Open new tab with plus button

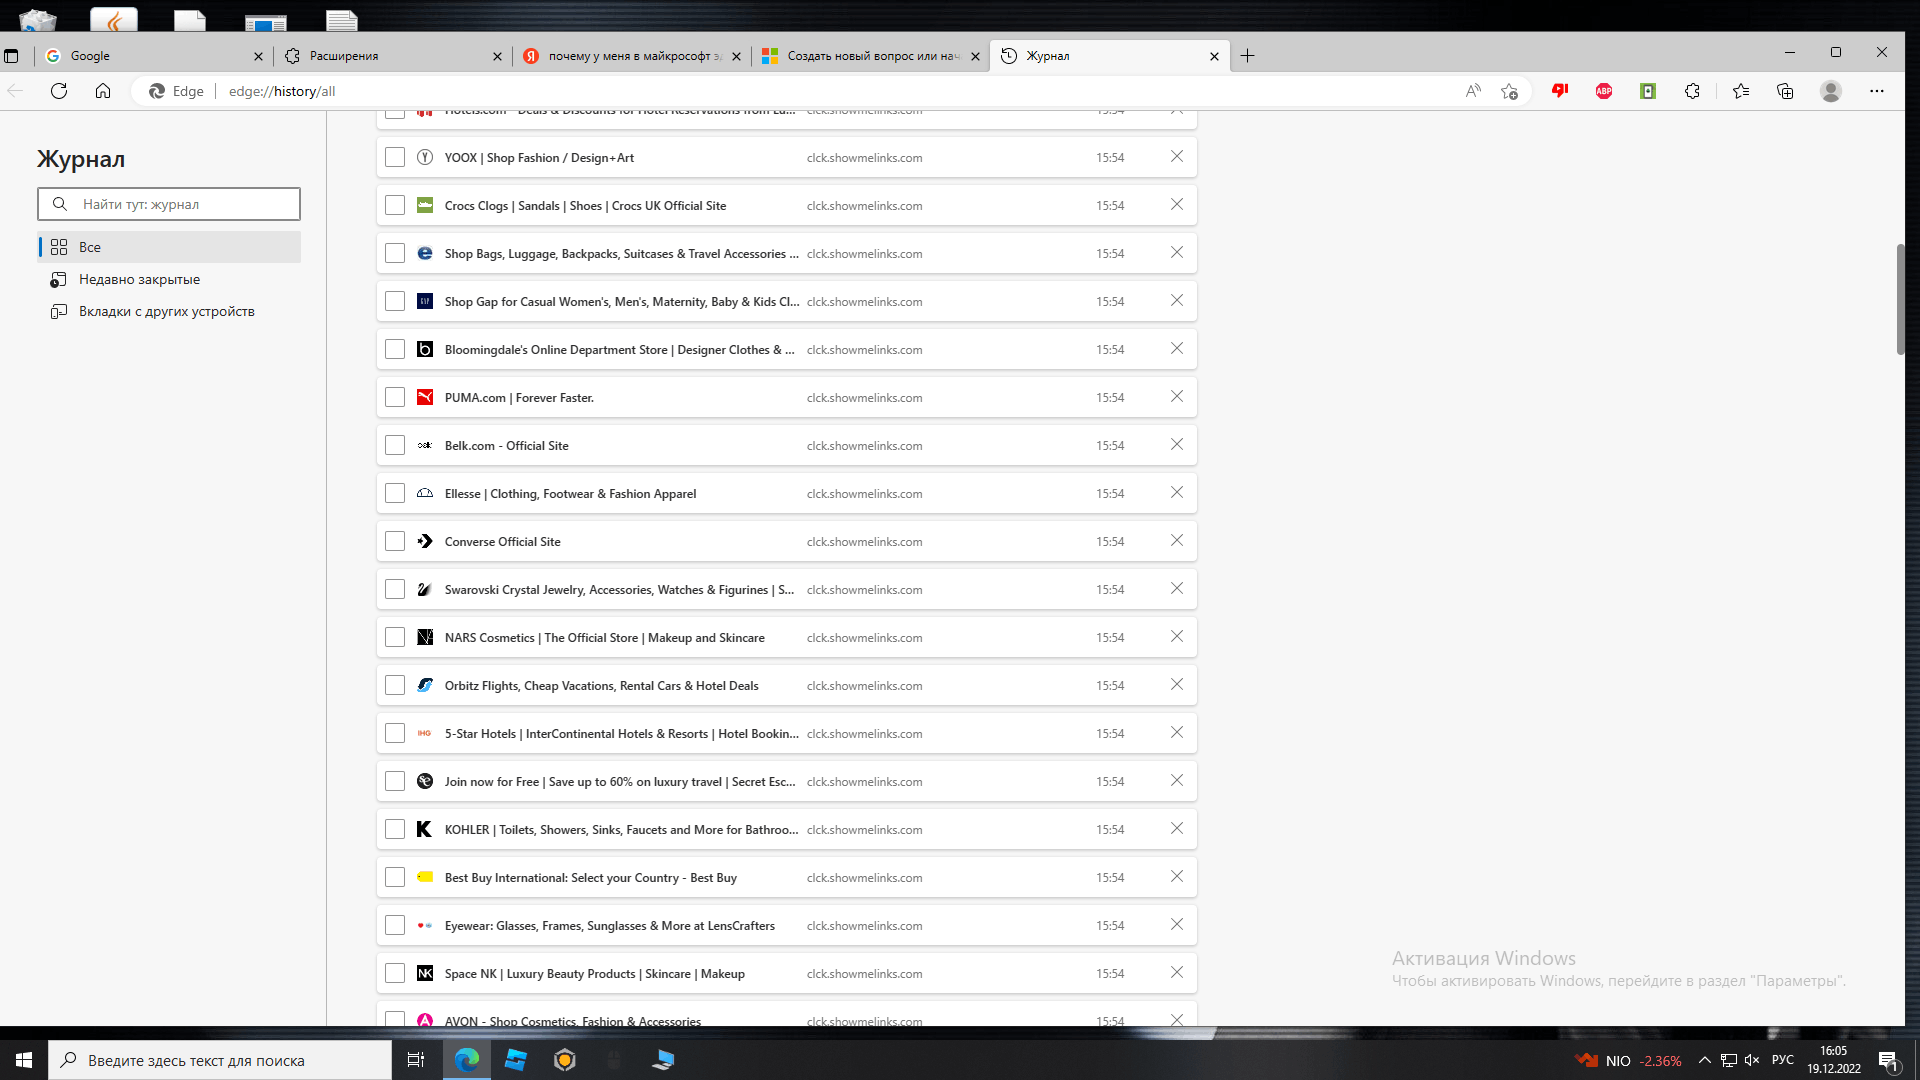click(1247, 56)
